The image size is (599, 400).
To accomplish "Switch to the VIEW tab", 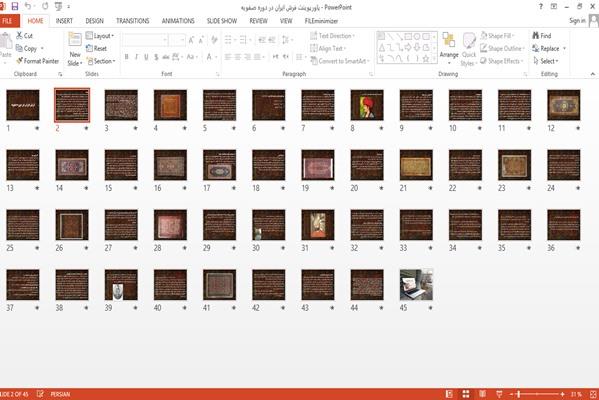I will 286,21.
